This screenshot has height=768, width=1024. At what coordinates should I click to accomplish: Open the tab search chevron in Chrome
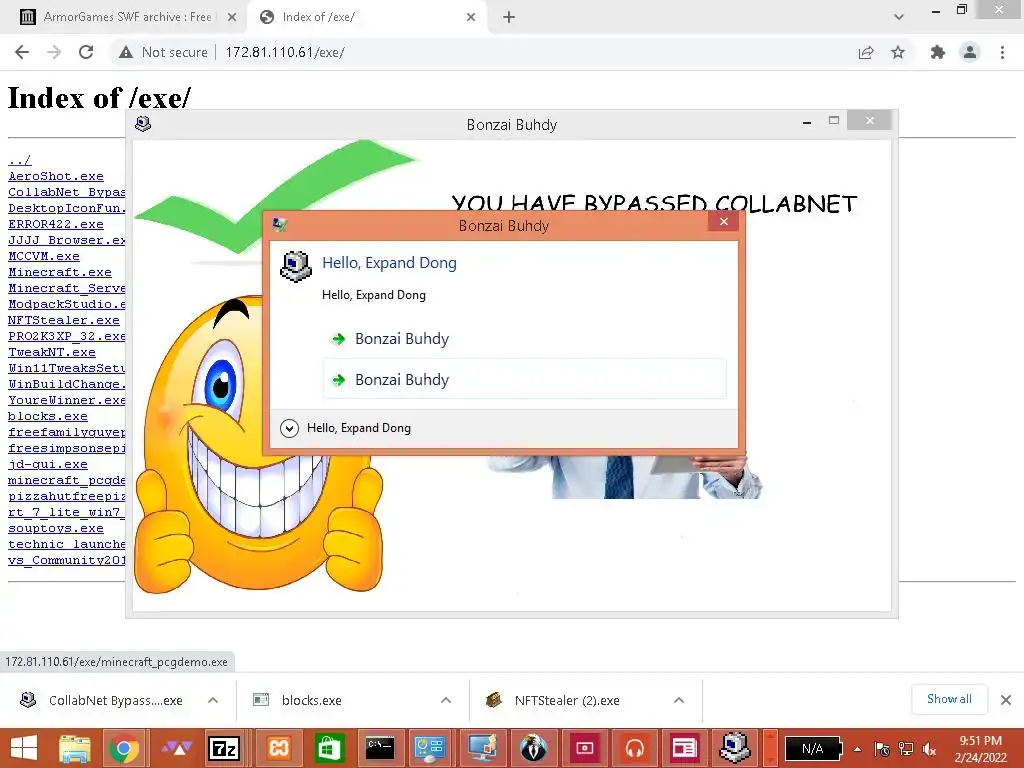899,17
